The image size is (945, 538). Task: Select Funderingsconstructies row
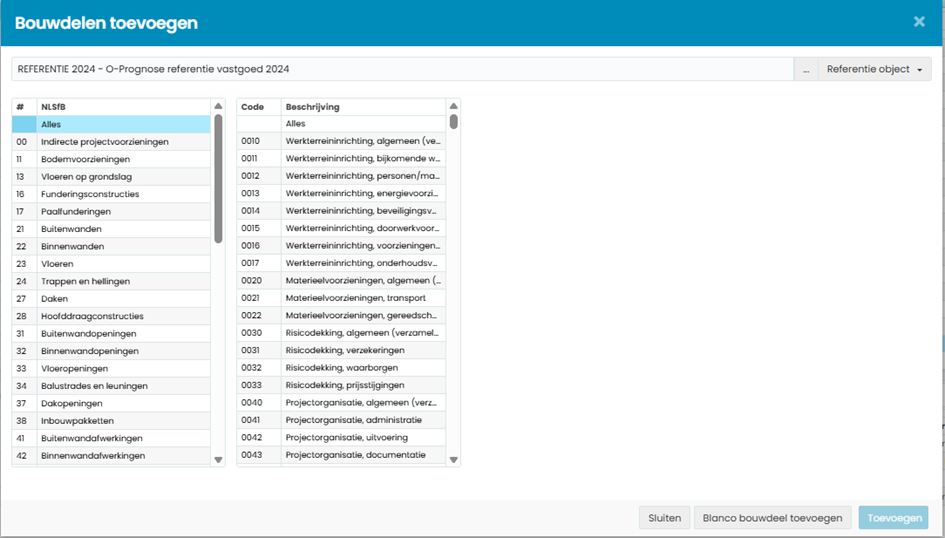pos(111,194)
